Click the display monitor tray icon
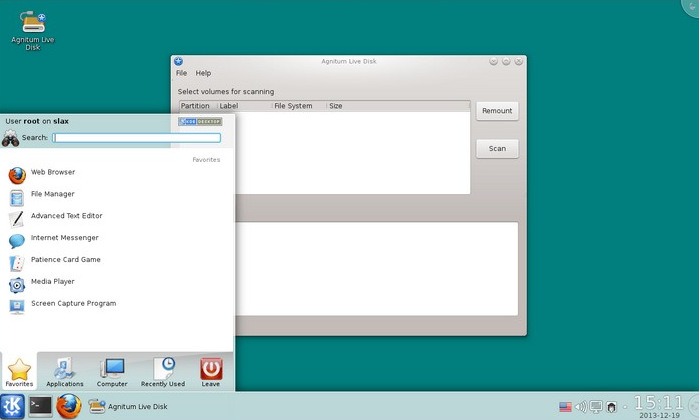The width and height of the screenshot is (700, 420). click(596, 407)
